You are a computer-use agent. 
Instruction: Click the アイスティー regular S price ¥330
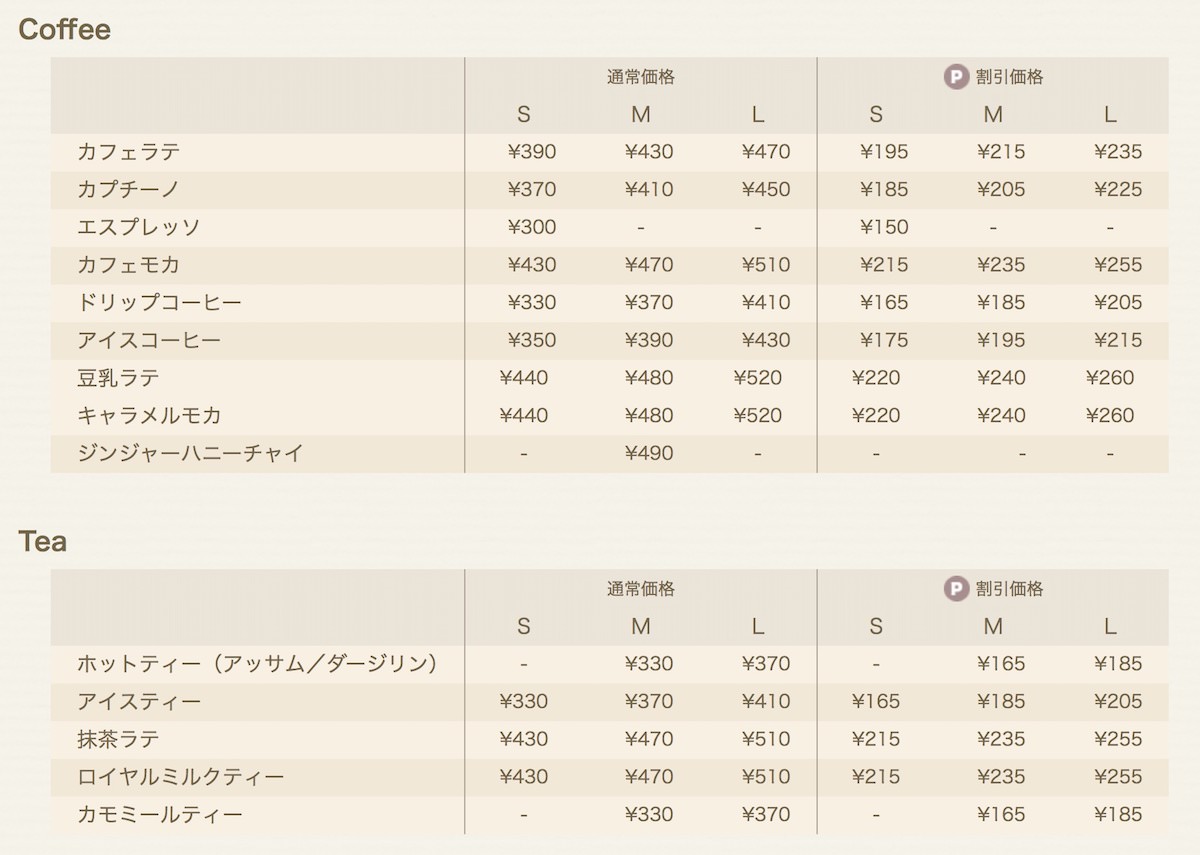(x=524, y=702)
